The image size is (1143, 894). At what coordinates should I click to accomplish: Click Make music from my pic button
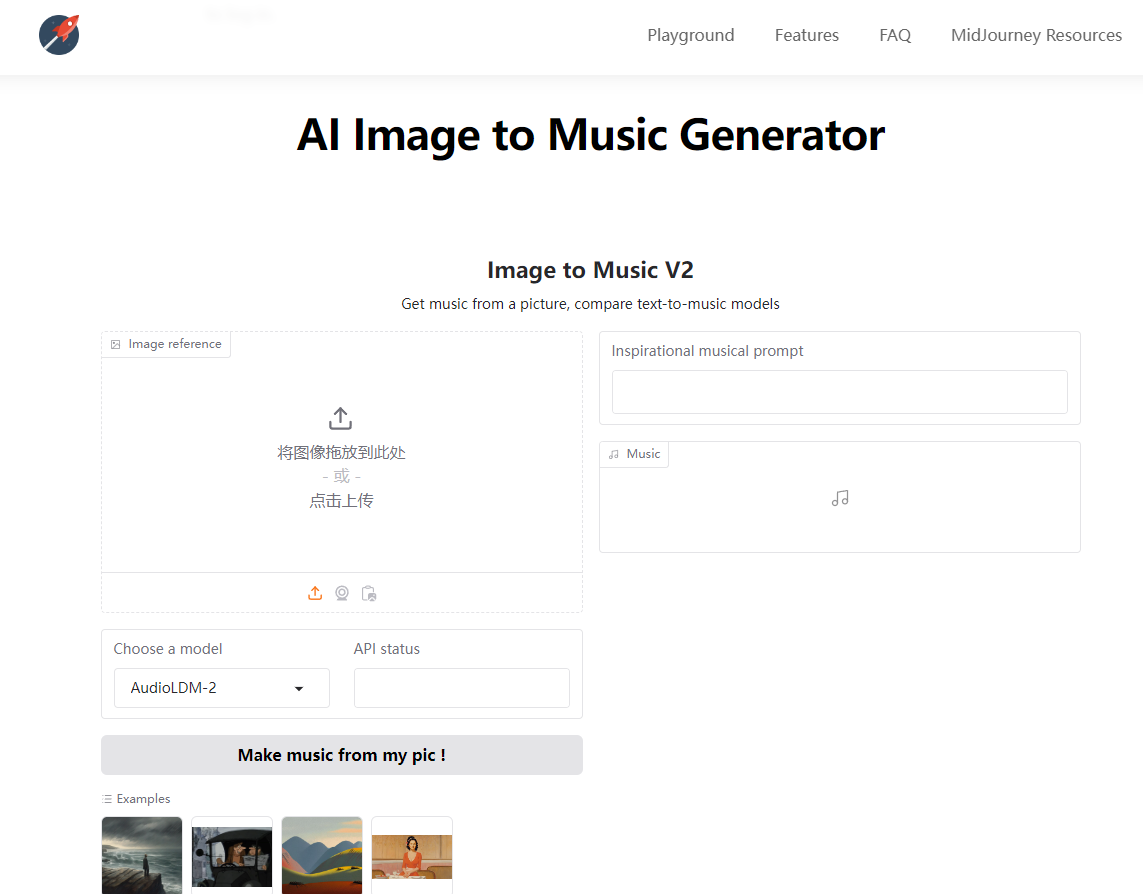click(x=342, y=755)
